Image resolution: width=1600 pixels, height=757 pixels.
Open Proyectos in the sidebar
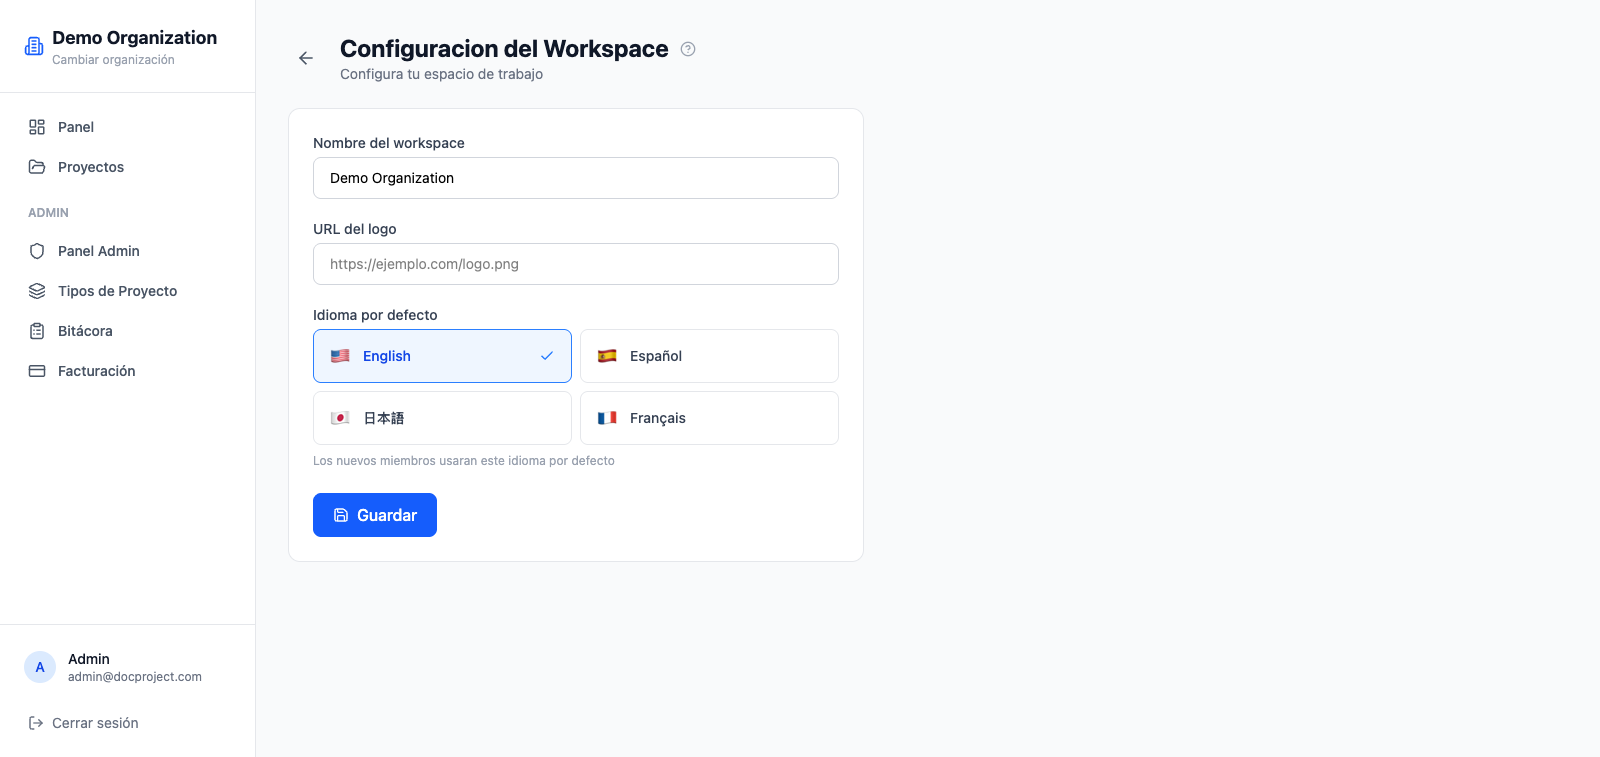coord(128,167)
